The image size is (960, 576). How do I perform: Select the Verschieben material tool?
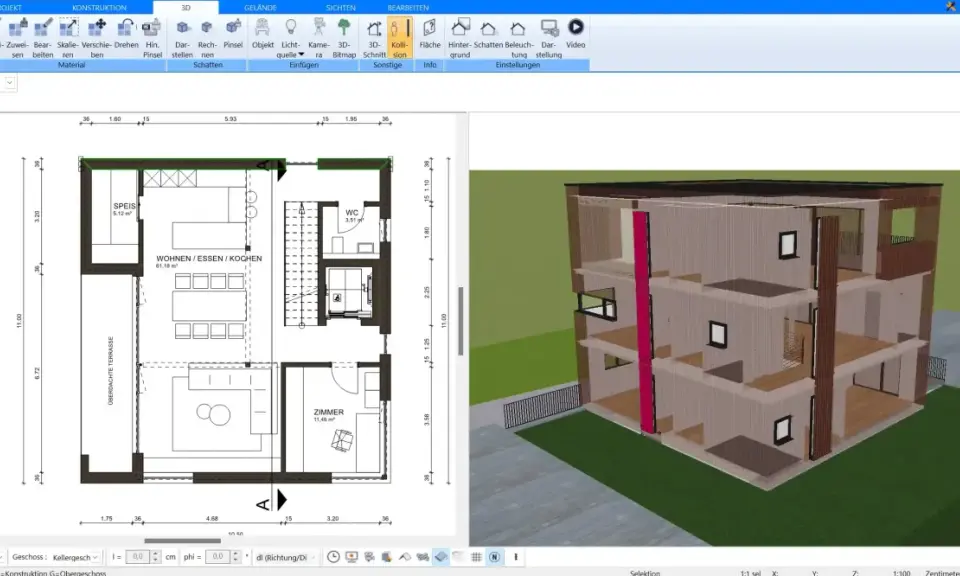click(97, 38)
